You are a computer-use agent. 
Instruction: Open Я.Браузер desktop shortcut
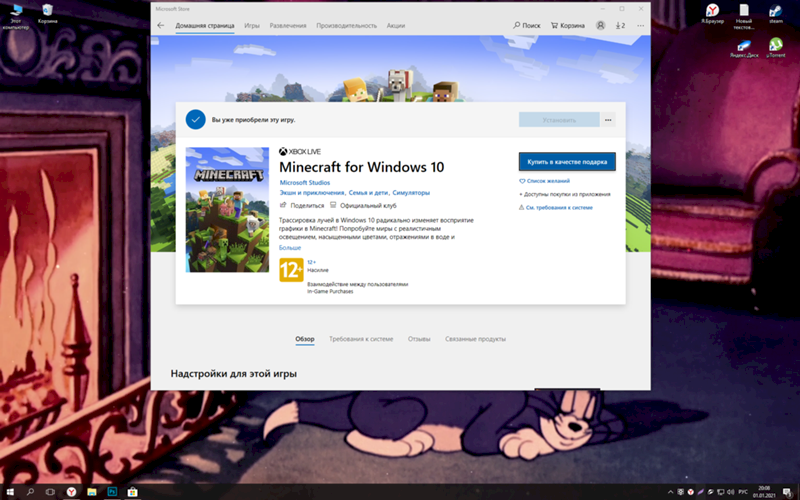(712, 14)
